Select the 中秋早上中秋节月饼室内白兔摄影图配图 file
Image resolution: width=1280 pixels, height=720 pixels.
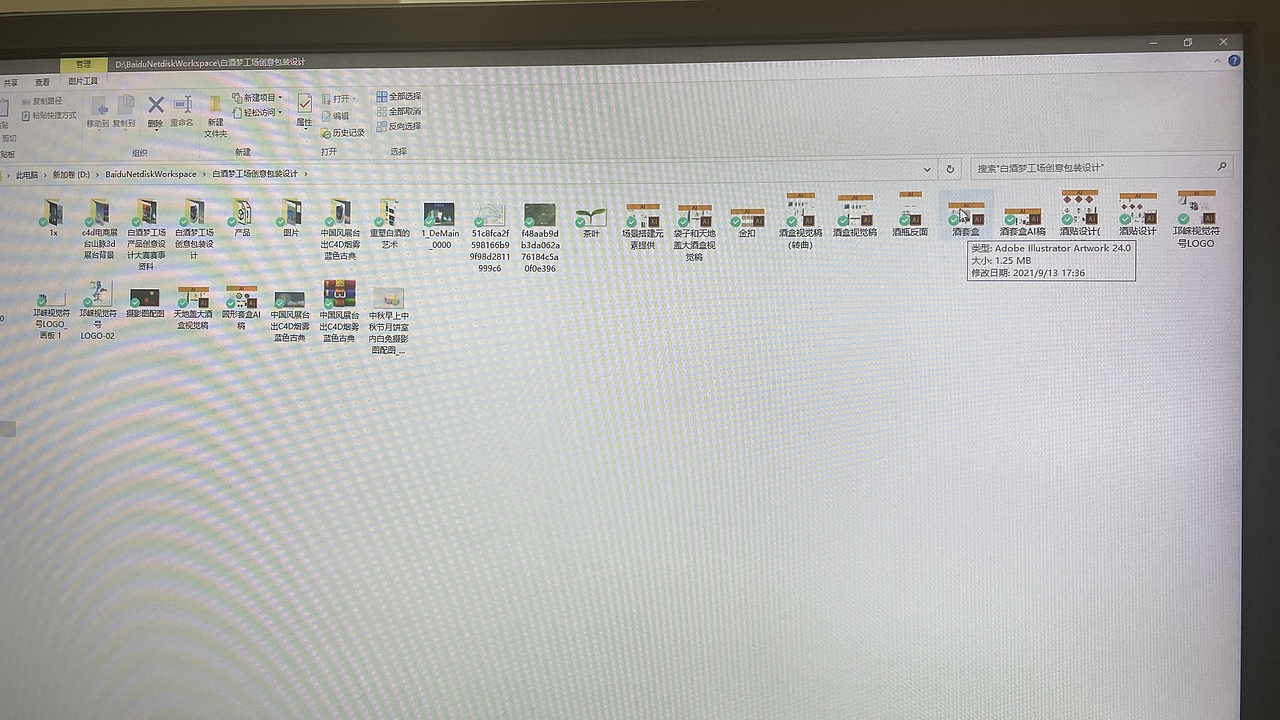(388, 321)
